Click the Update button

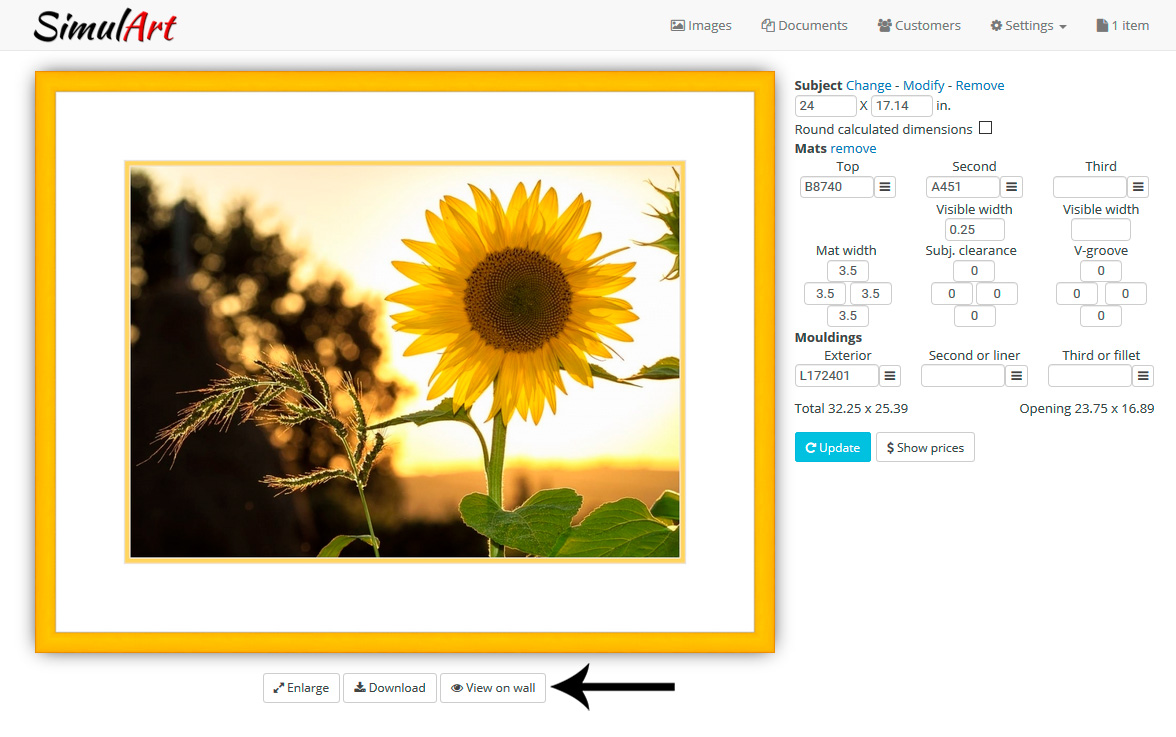coord(832,447)
